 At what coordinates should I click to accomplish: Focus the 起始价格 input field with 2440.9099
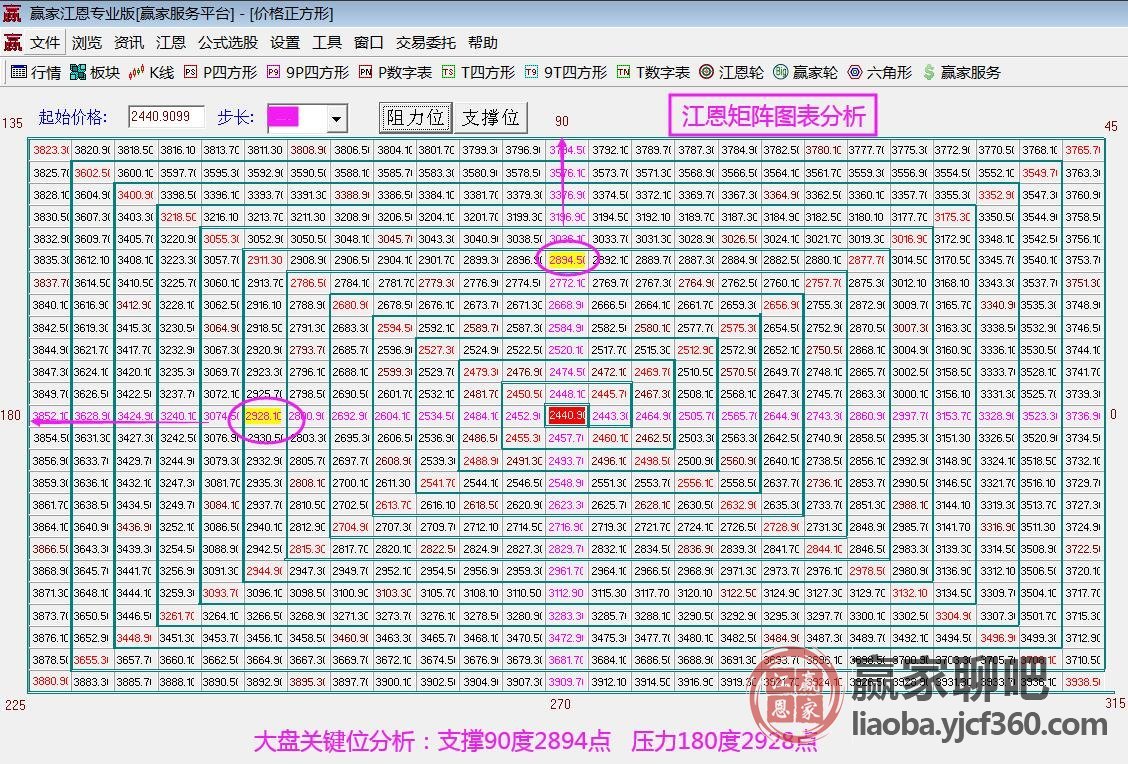(166, 117)
